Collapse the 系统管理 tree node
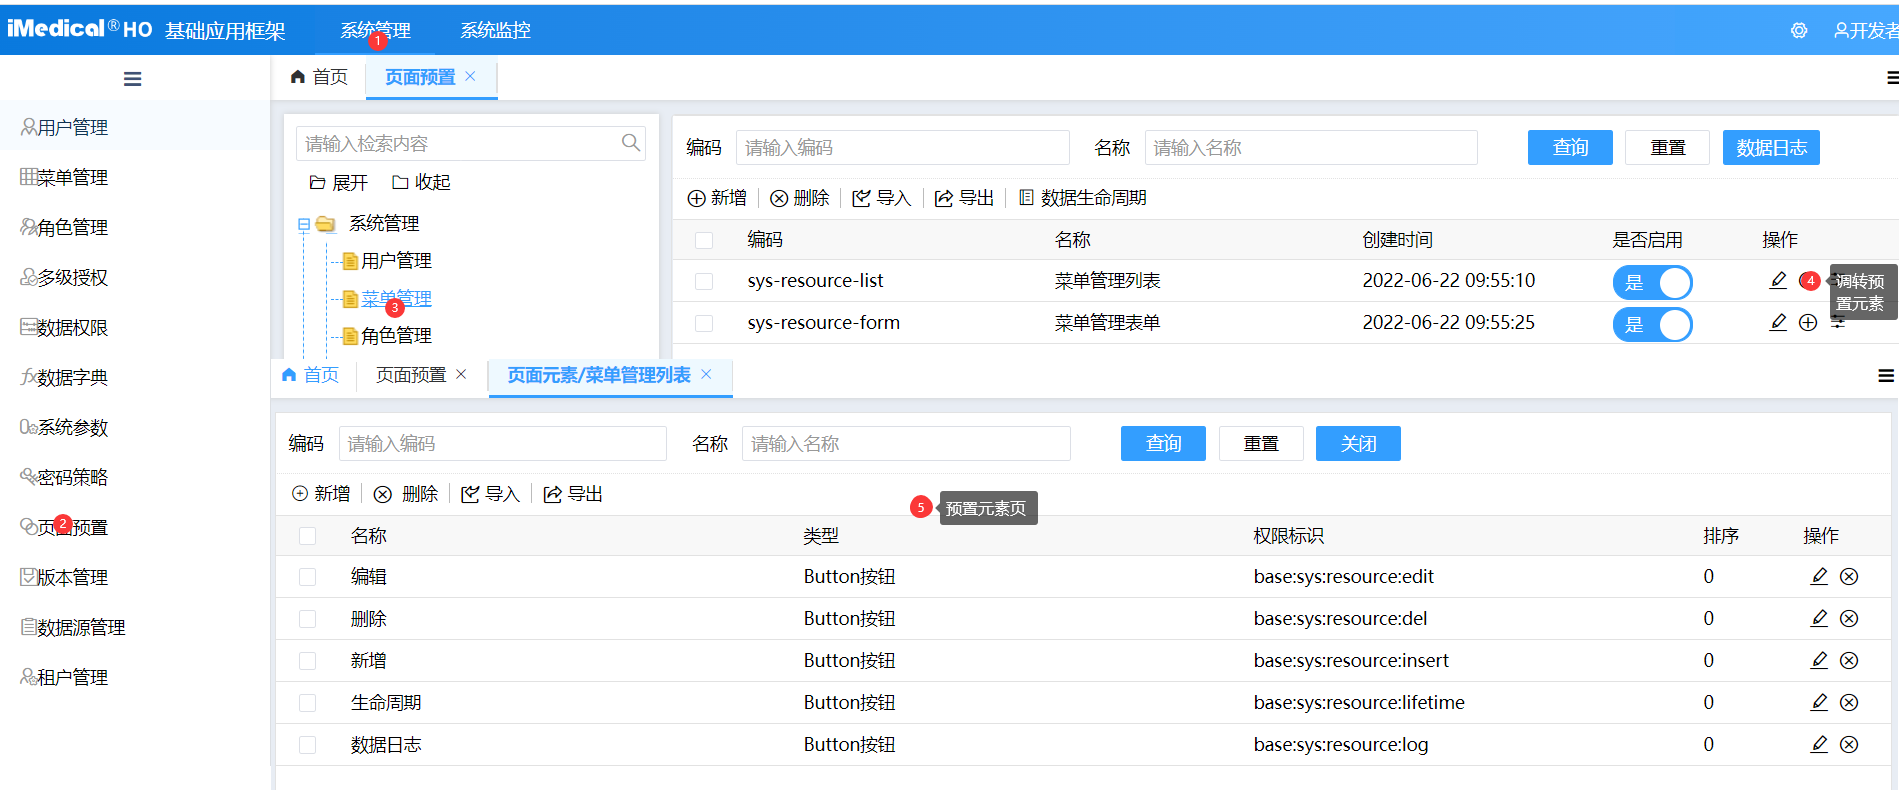This screenshot has height=791, width=1899. (x=304, y=224)
